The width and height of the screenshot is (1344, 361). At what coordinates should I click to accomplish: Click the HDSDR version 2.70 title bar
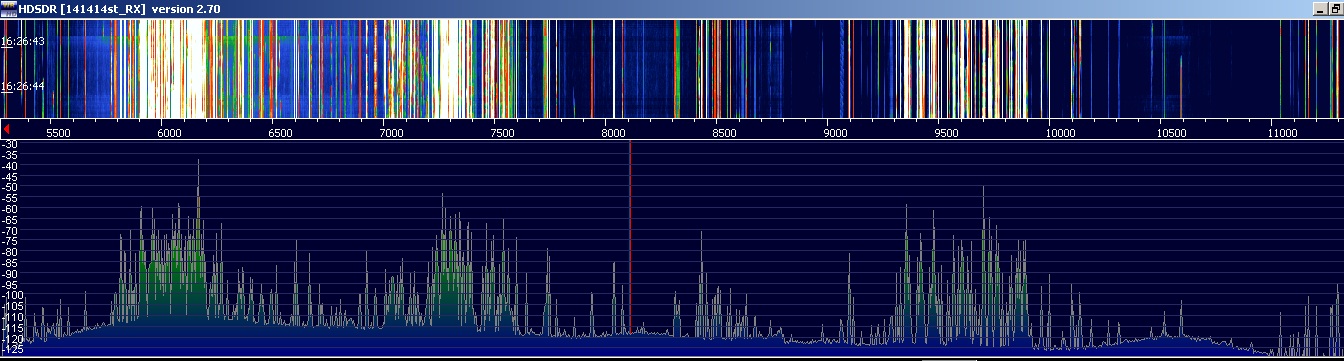[119, 8]
